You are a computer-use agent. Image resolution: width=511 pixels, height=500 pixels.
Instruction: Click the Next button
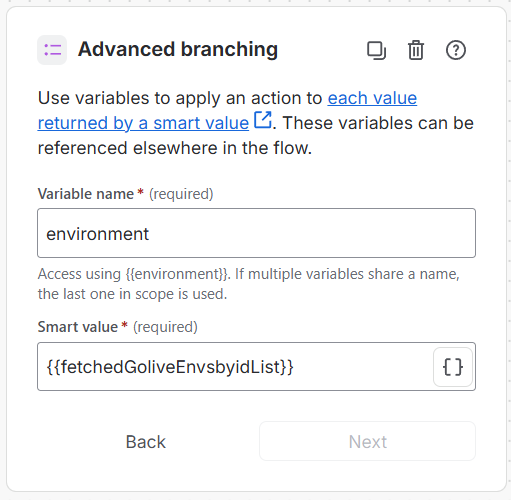tap(367, 441)
